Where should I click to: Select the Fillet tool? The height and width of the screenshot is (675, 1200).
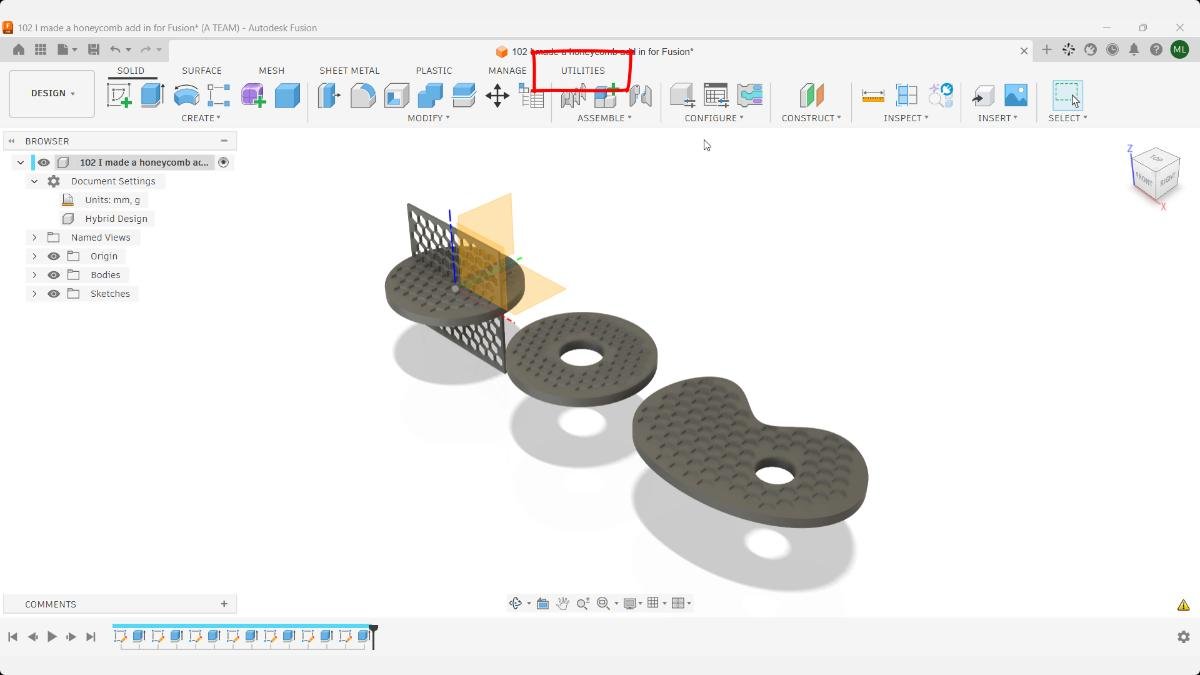pos(363,95)
